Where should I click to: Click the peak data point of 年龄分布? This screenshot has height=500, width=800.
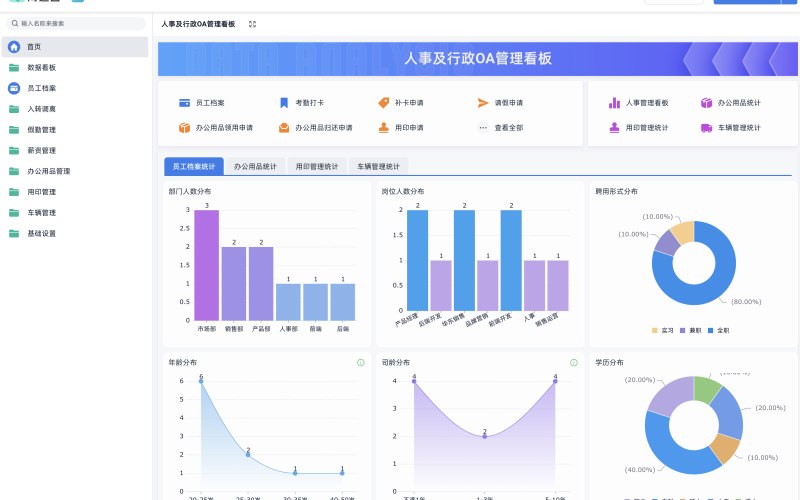point(201,381)
